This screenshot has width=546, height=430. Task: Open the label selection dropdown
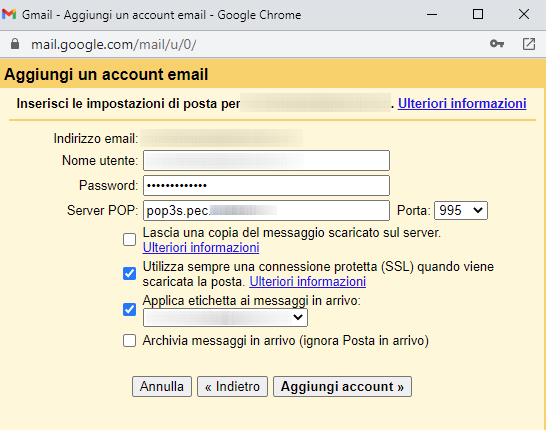(x=225, y=318)
